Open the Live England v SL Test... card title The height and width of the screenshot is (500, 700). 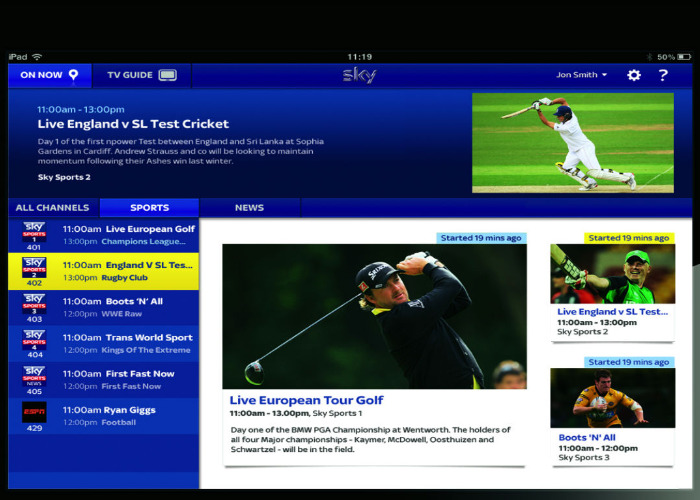click(x=612, y=312)
